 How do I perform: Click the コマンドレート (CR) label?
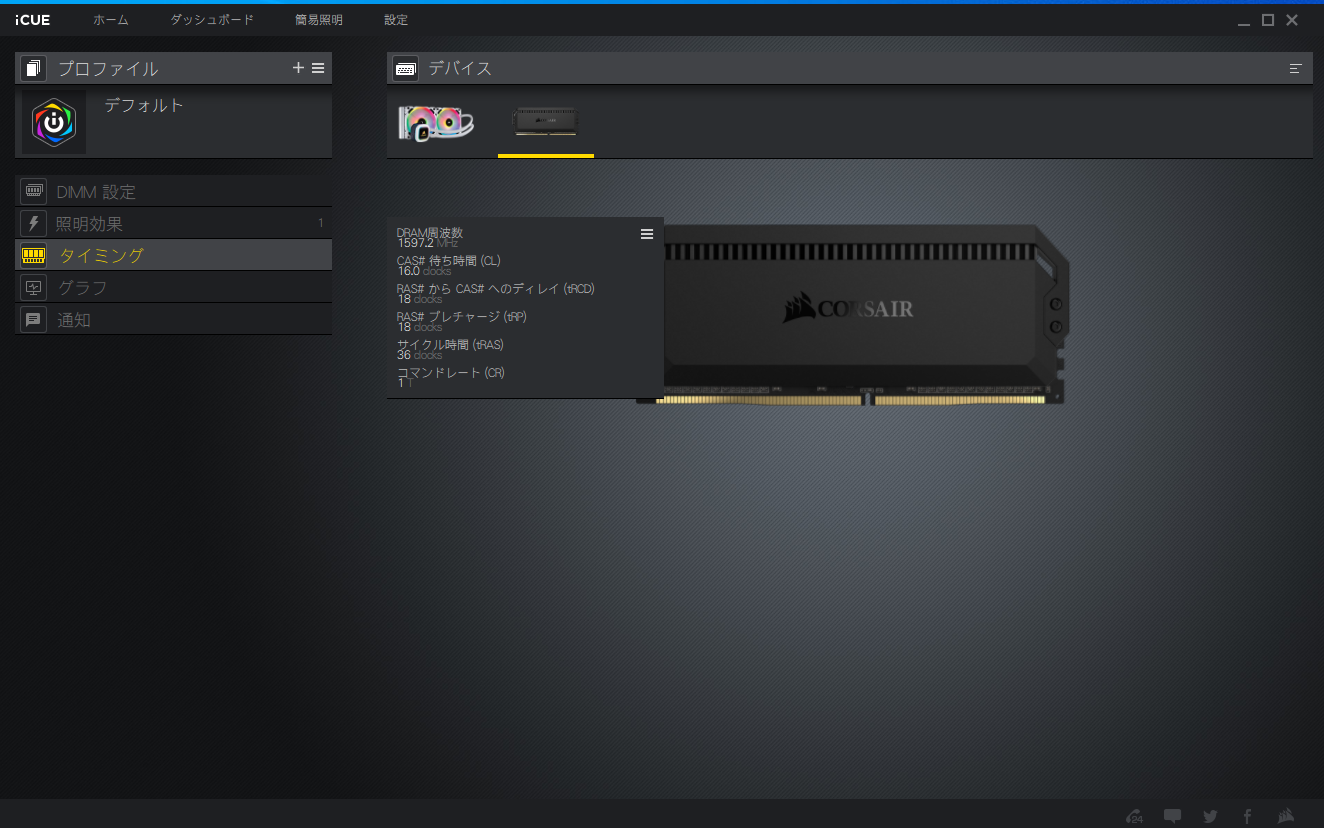click(451, 373)
